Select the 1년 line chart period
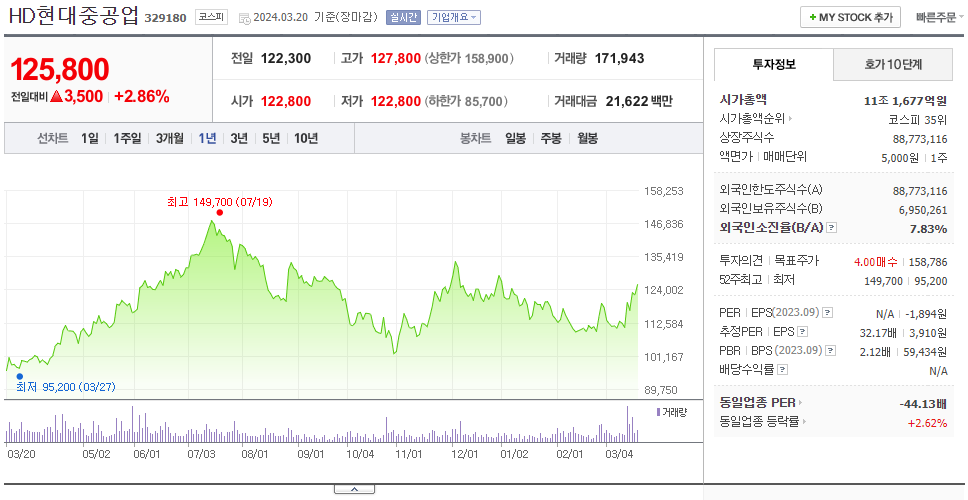968x500 pixels. 207,138
